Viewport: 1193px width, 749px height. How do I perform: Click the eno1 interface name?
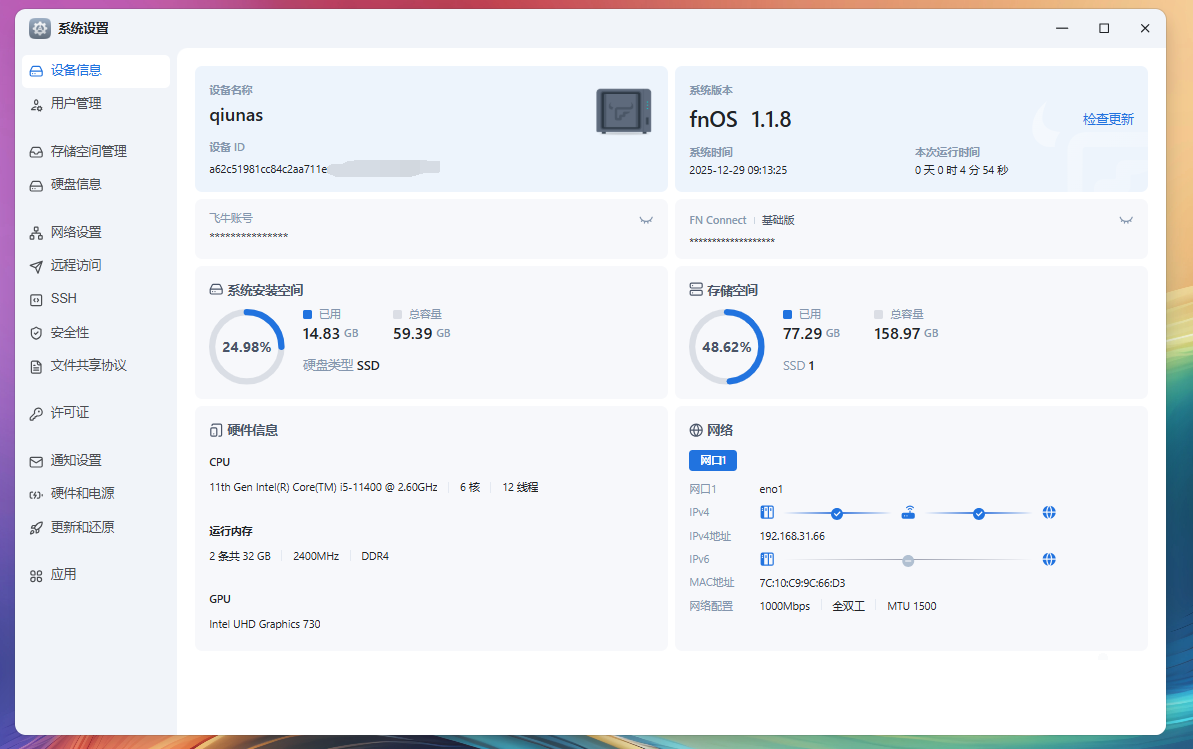pos(771,489)
